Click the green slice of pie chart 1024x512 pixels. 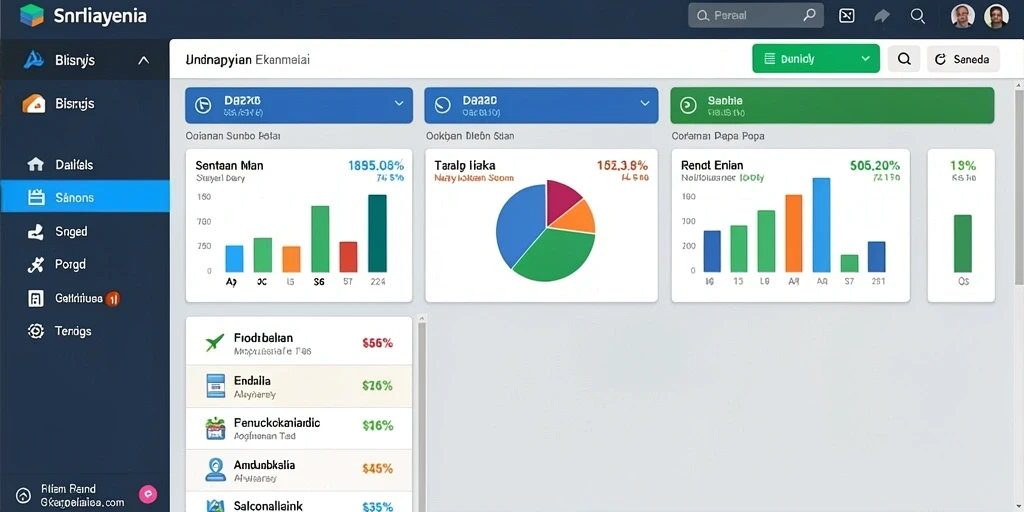(555, 256)
